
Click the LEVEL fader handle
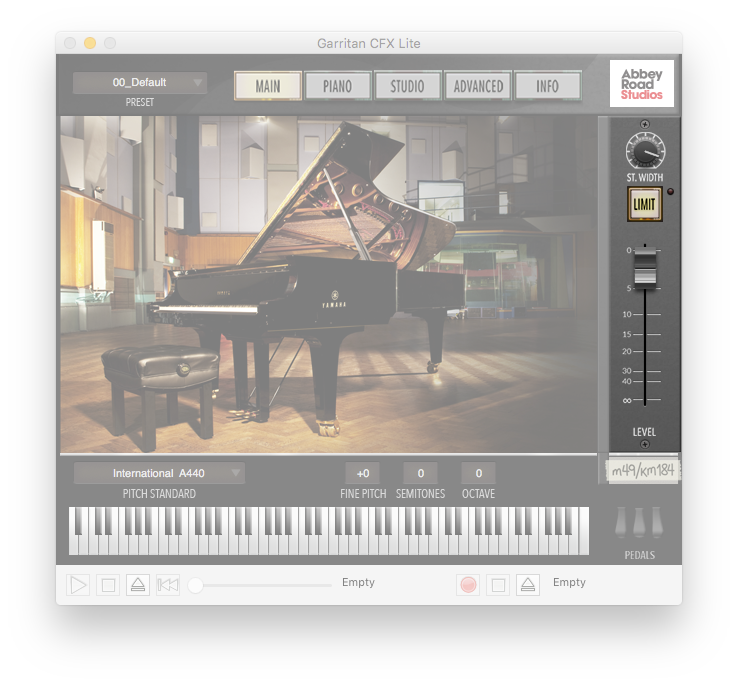645,266
